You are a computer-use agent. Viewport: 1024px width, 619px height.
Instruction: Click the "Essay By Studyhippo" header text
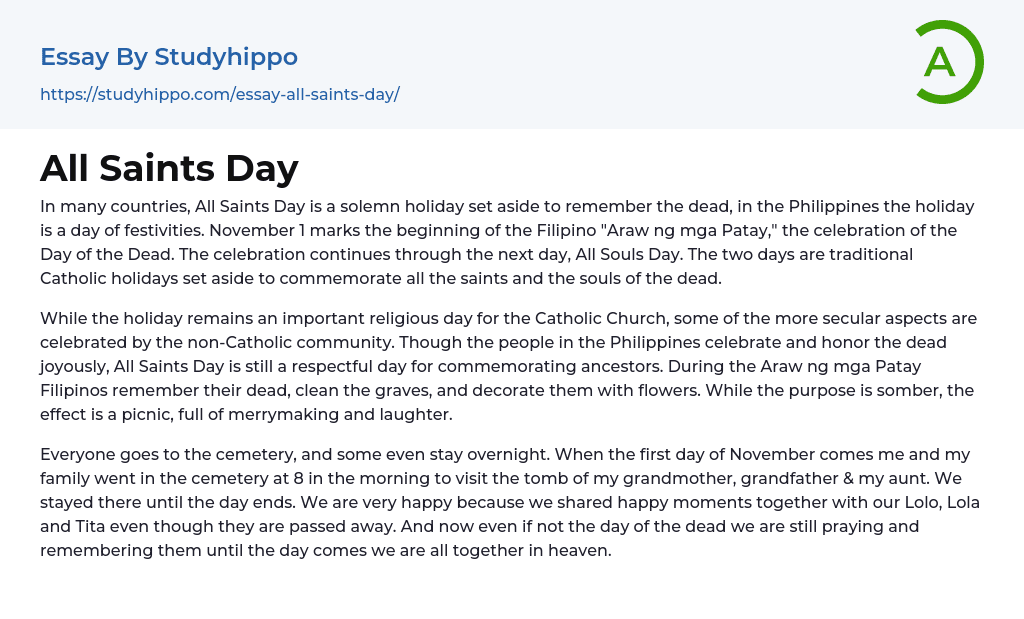pyautogui.click(x=168, y=57)
